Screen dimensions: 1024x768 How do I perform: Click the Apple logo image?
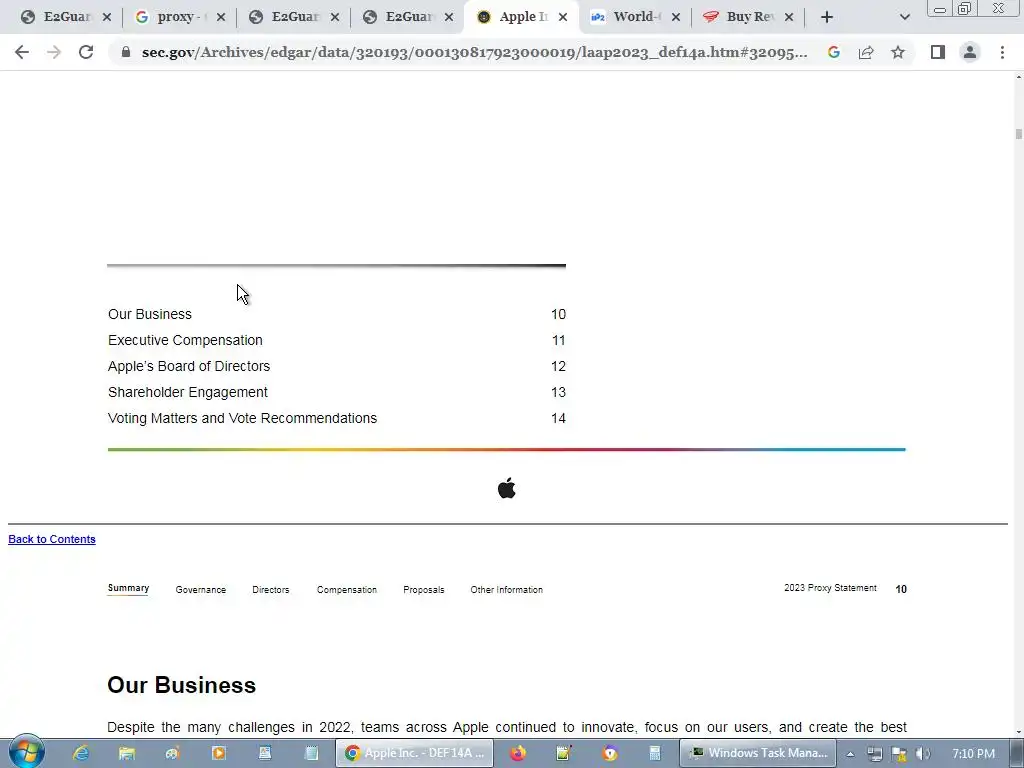pyautogui.click(x=507, y=488)
